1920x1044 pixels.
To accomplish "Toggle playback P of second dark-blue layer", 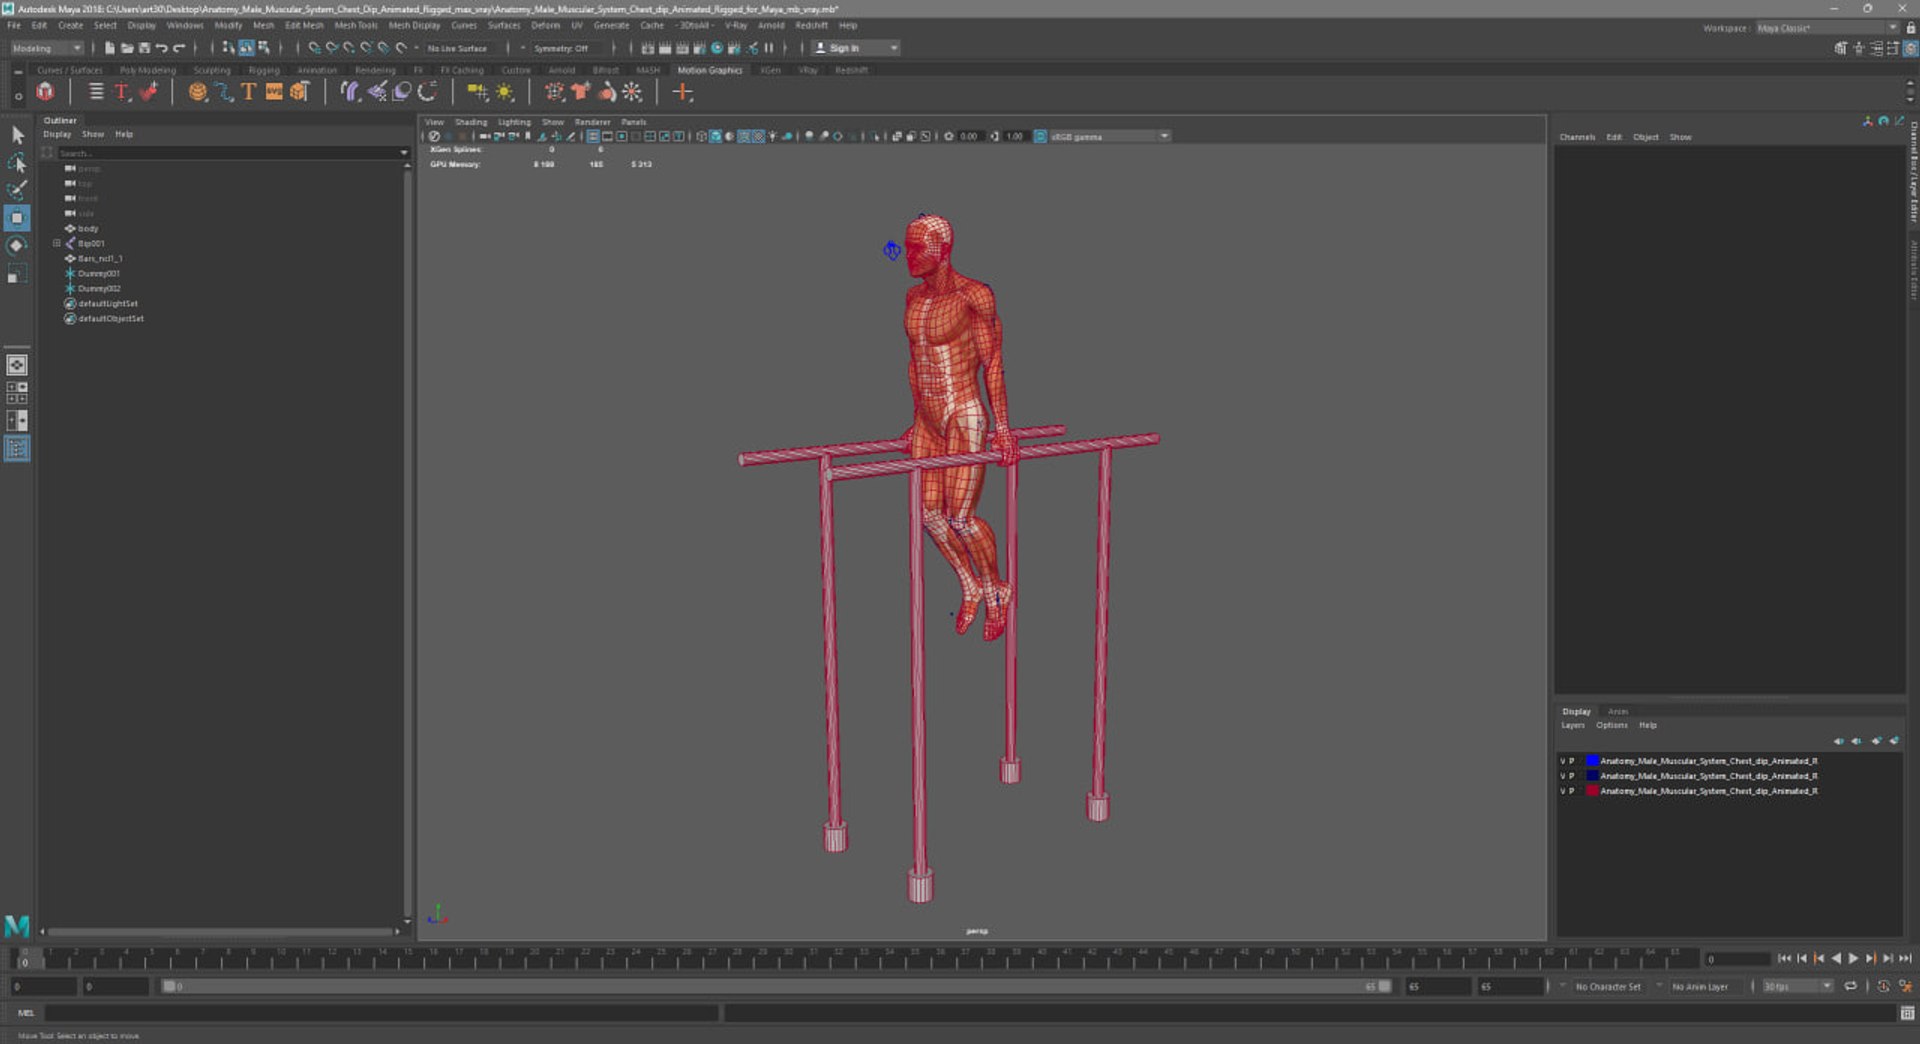I will [1572, 776].
